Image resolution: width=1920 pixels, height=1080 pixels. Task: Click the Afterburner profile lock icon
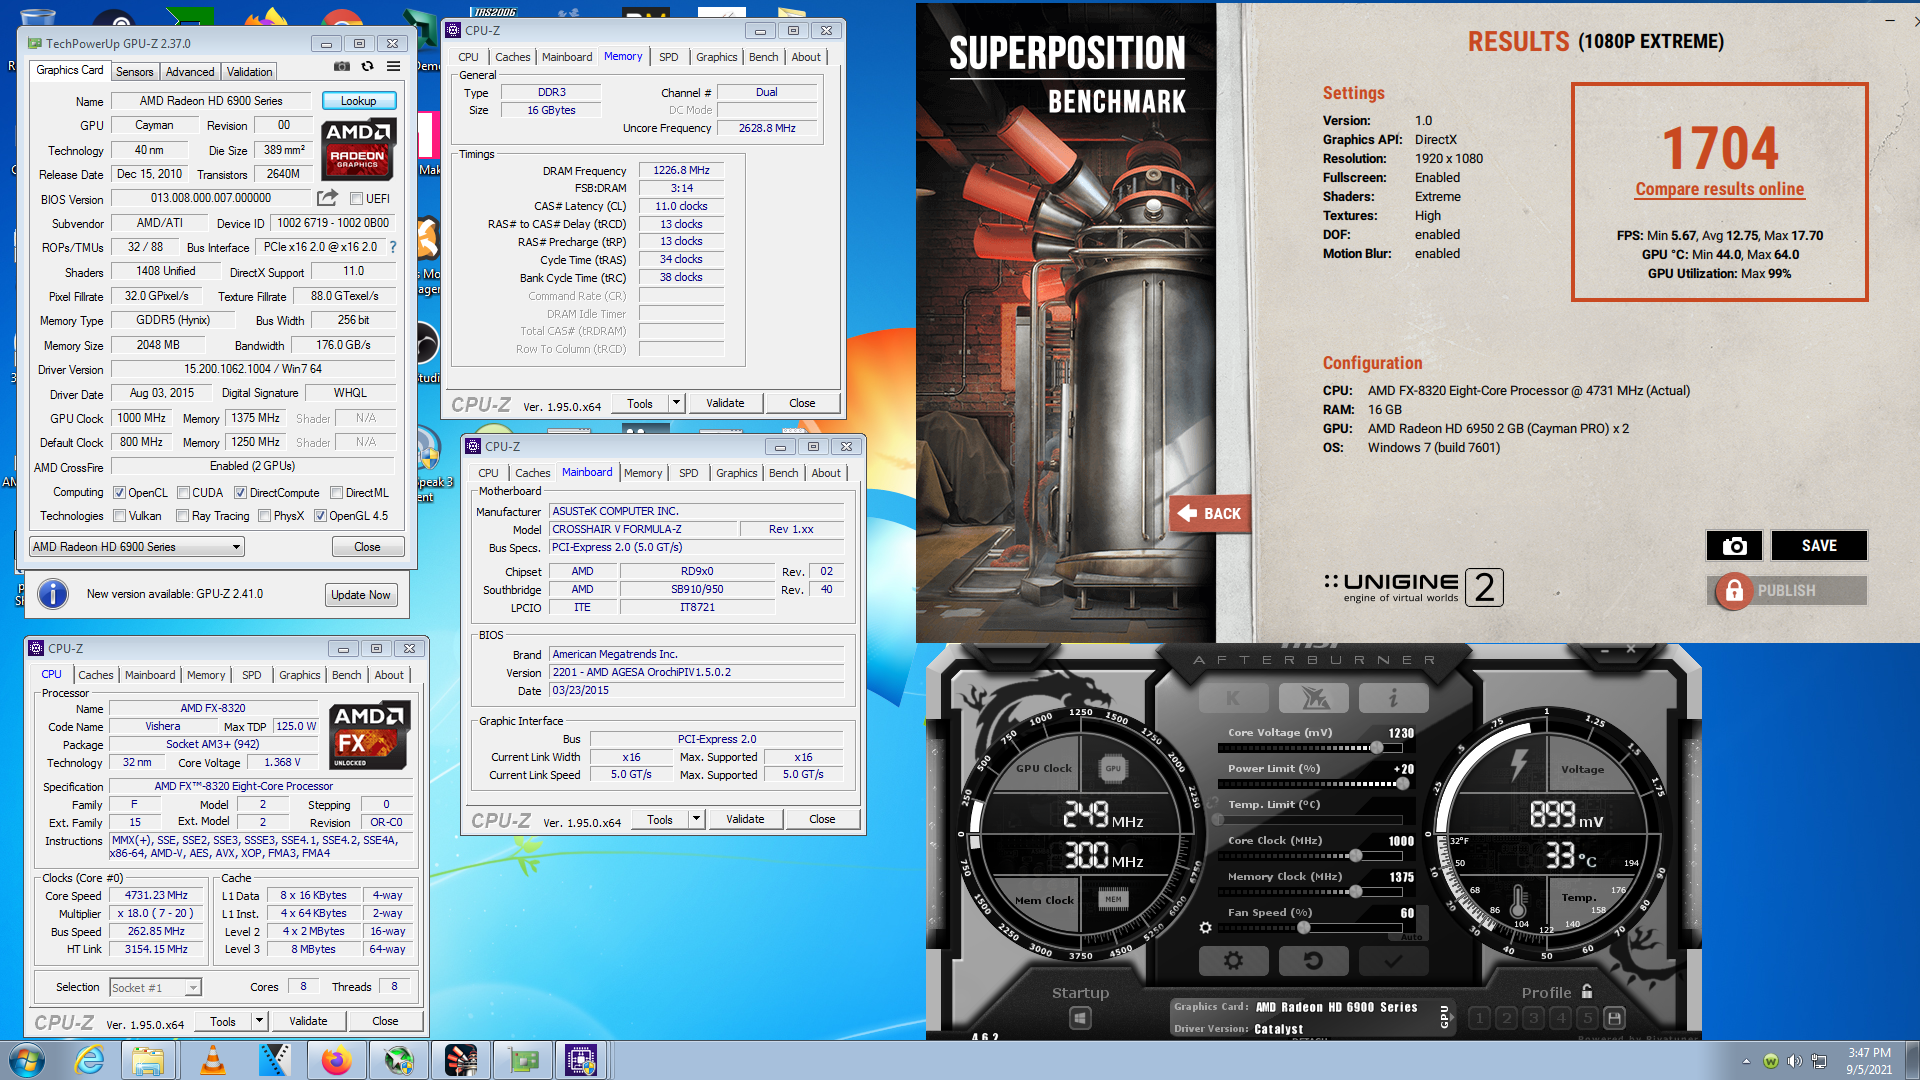pyautogui.click(x=1587, y=991)
